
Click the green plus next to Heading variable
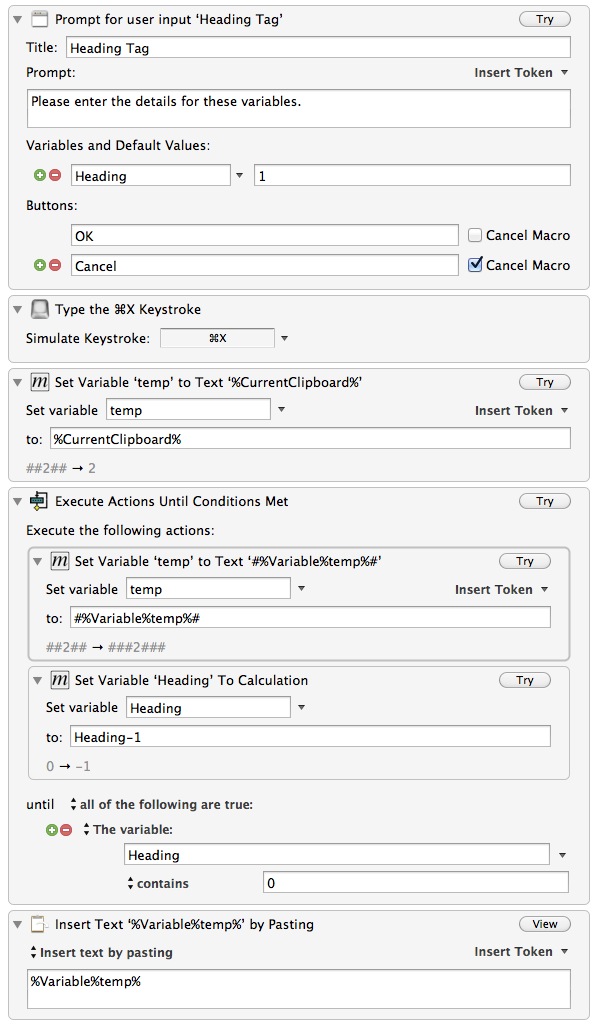click(x=40, y=175)
